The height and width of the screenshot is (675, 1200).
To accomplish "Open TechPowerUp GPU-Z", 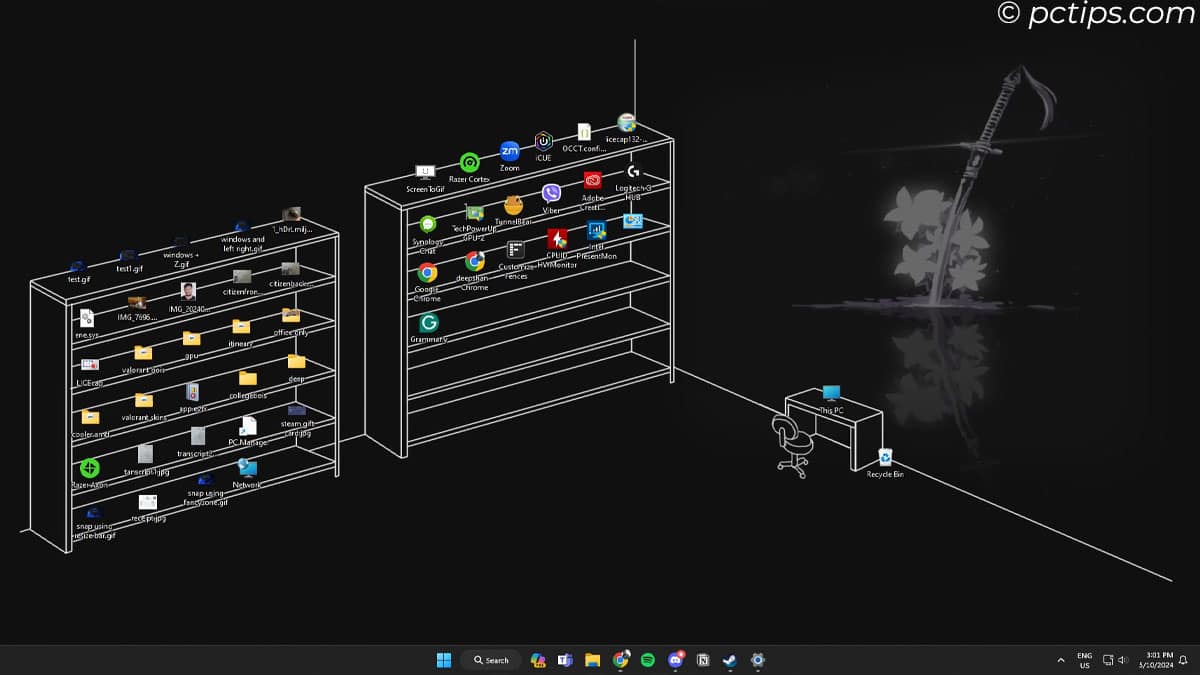I will (473, 212).
